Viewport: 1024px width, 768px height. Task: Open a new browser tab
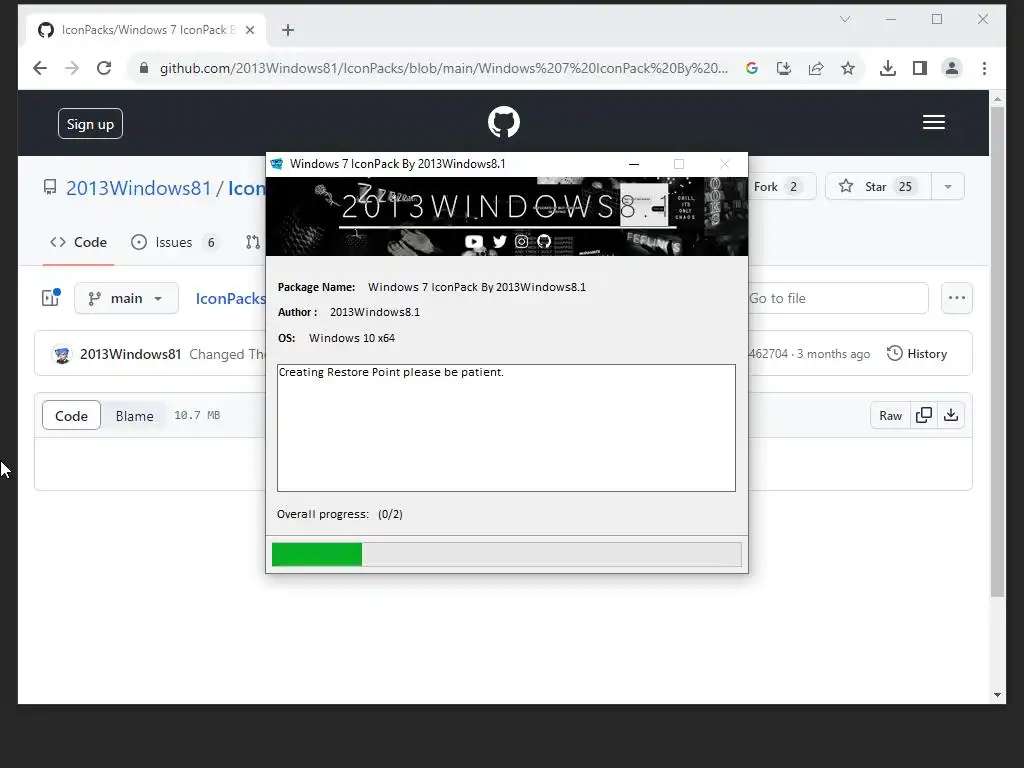click(x=288, y=30)
